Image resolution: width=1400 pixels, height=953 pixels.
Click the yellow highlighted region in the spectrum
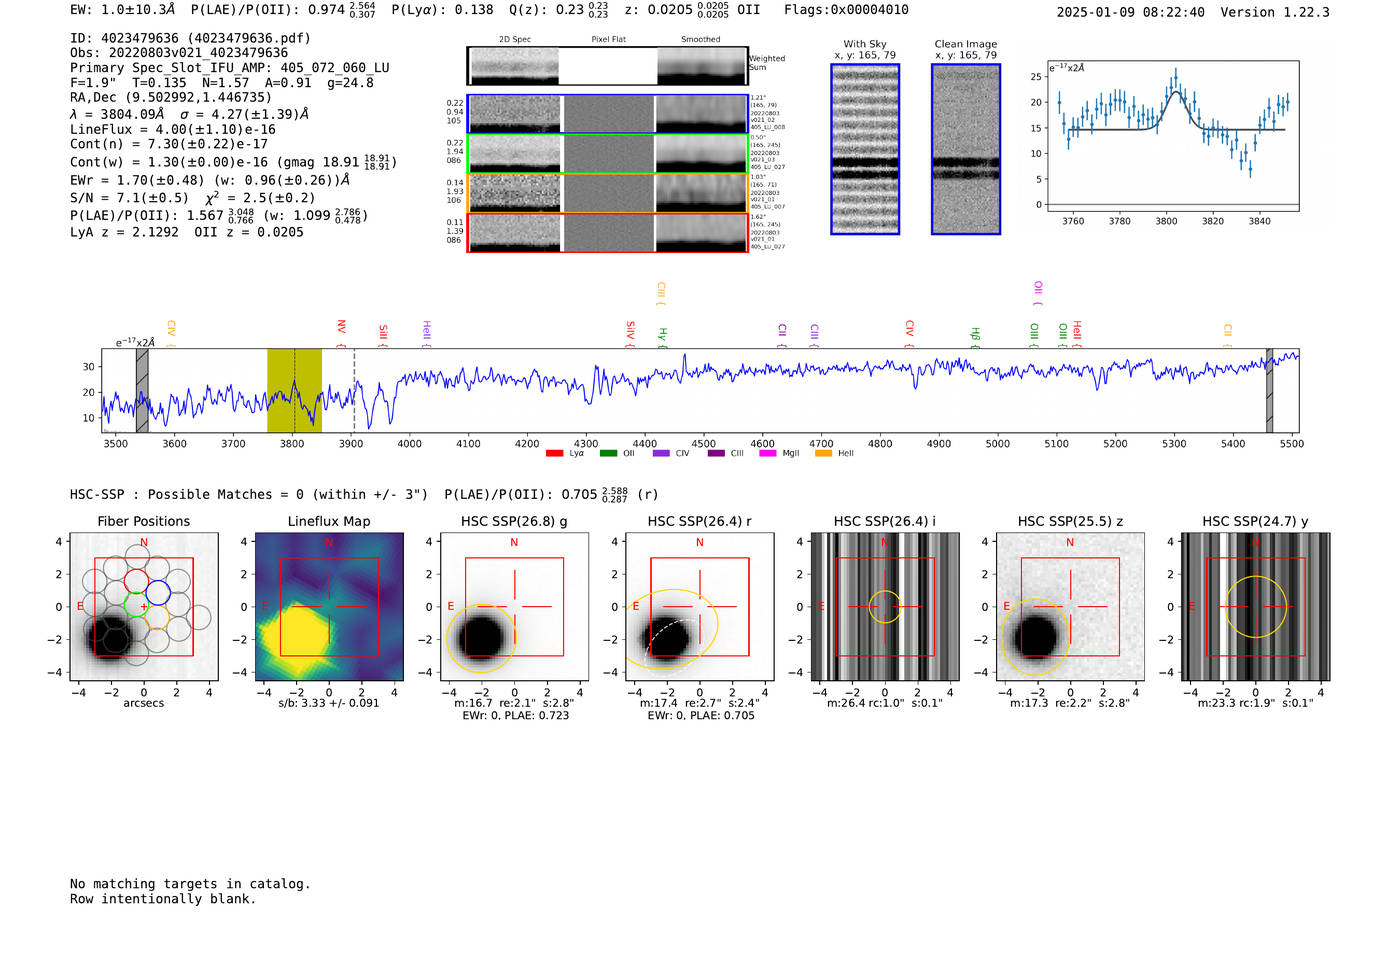tap(294, 390)
